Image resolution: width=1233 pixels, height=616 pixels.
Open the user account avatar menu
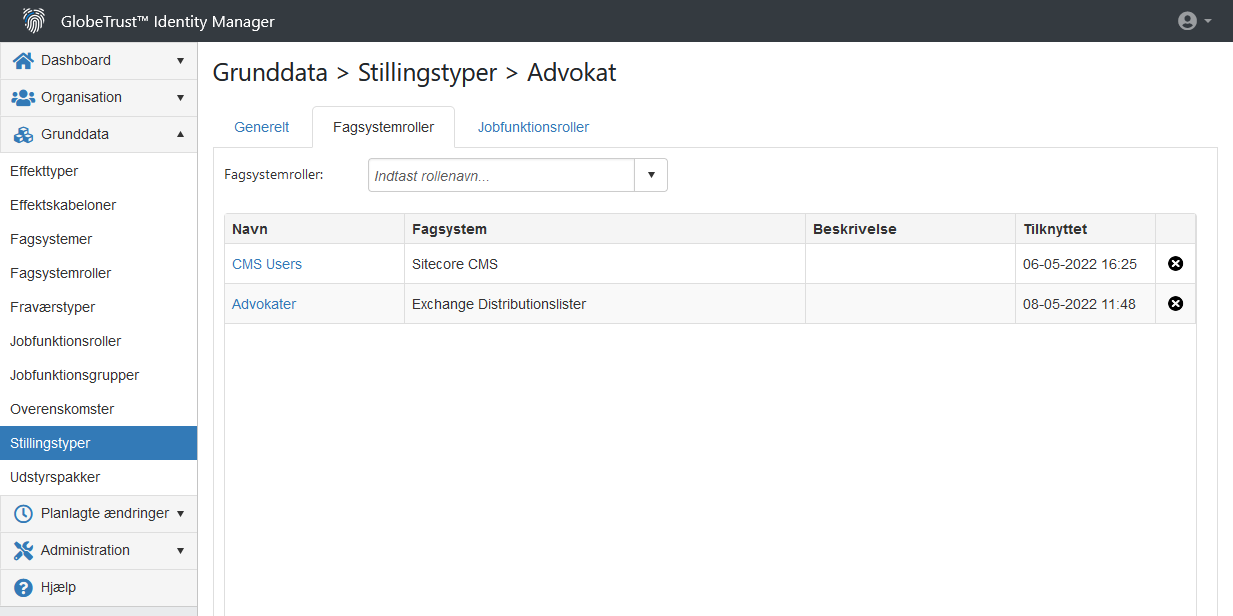(1188, 21)
